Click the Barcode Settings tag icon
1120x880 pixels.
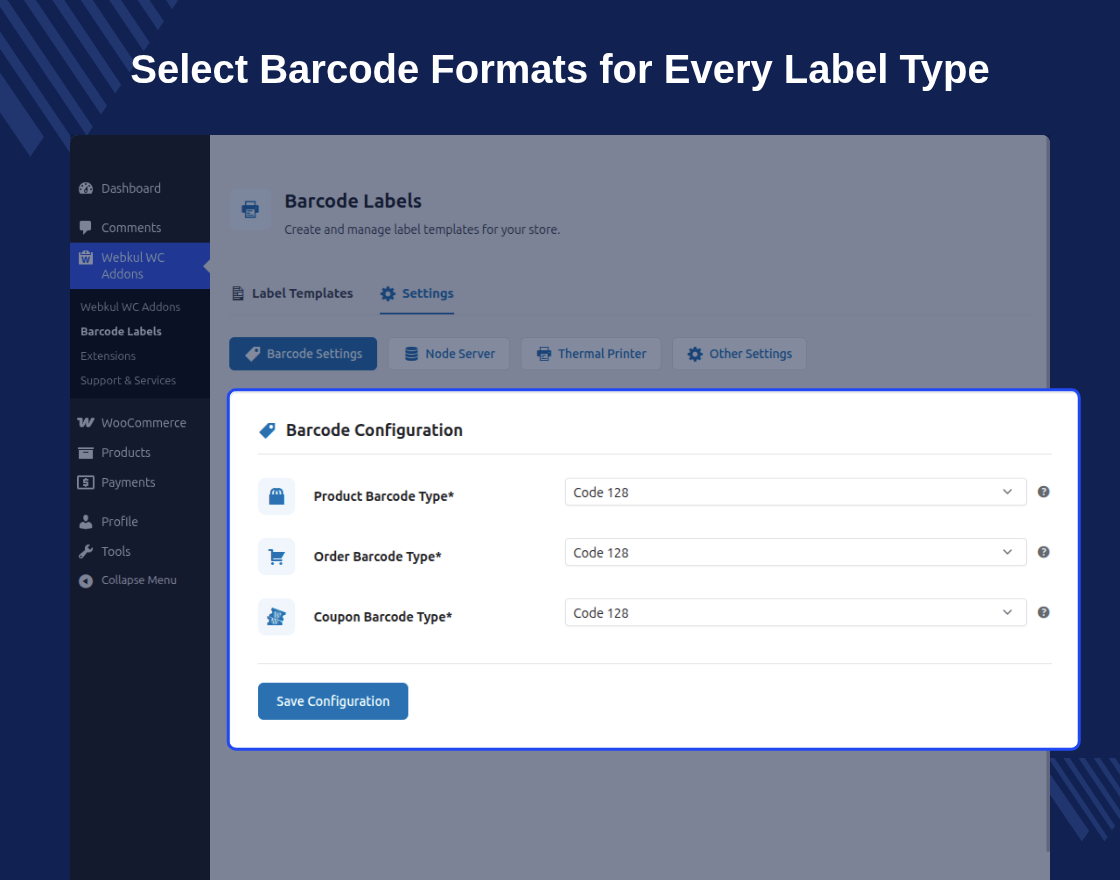click(253, 354)
